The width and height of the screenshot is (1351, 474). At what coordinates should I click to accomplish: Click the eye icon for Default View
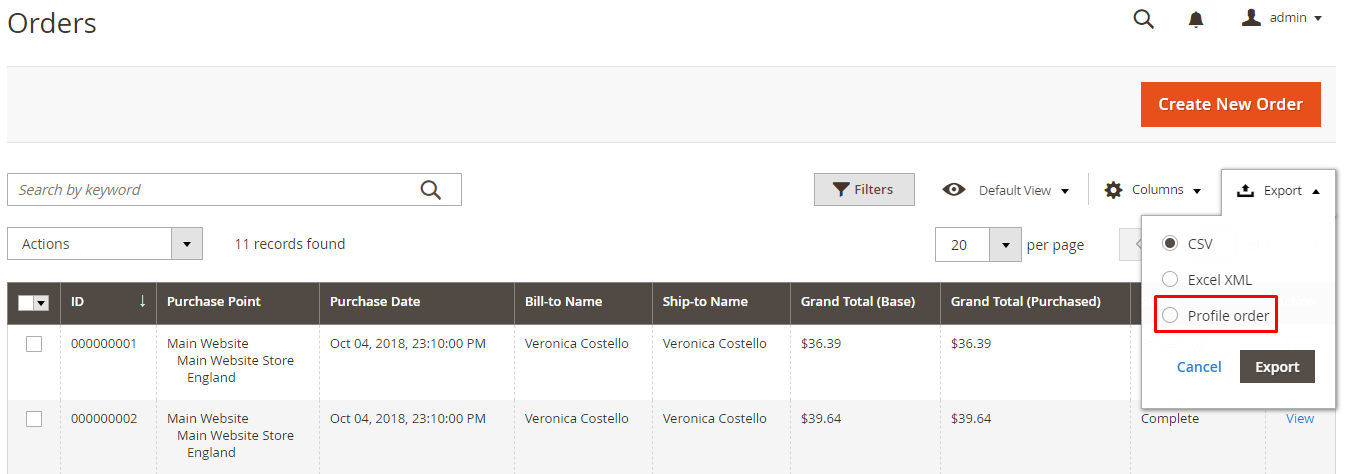point(954,190)
